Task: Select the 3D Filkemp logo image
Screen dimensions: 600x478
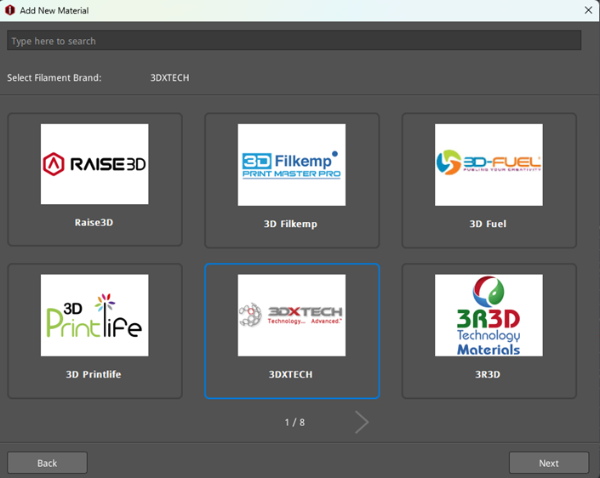Action: [291, 165]
